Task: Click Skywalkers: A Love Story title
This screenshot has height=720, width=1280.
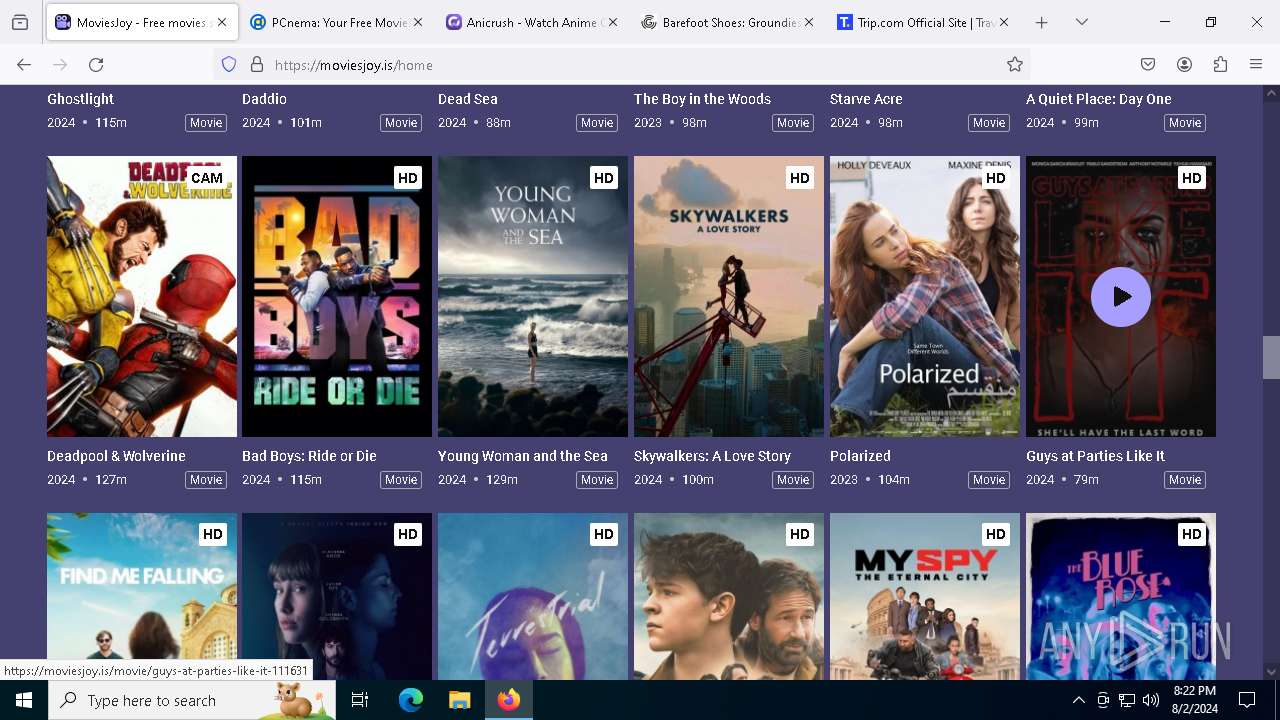Action: click(712, 456)
